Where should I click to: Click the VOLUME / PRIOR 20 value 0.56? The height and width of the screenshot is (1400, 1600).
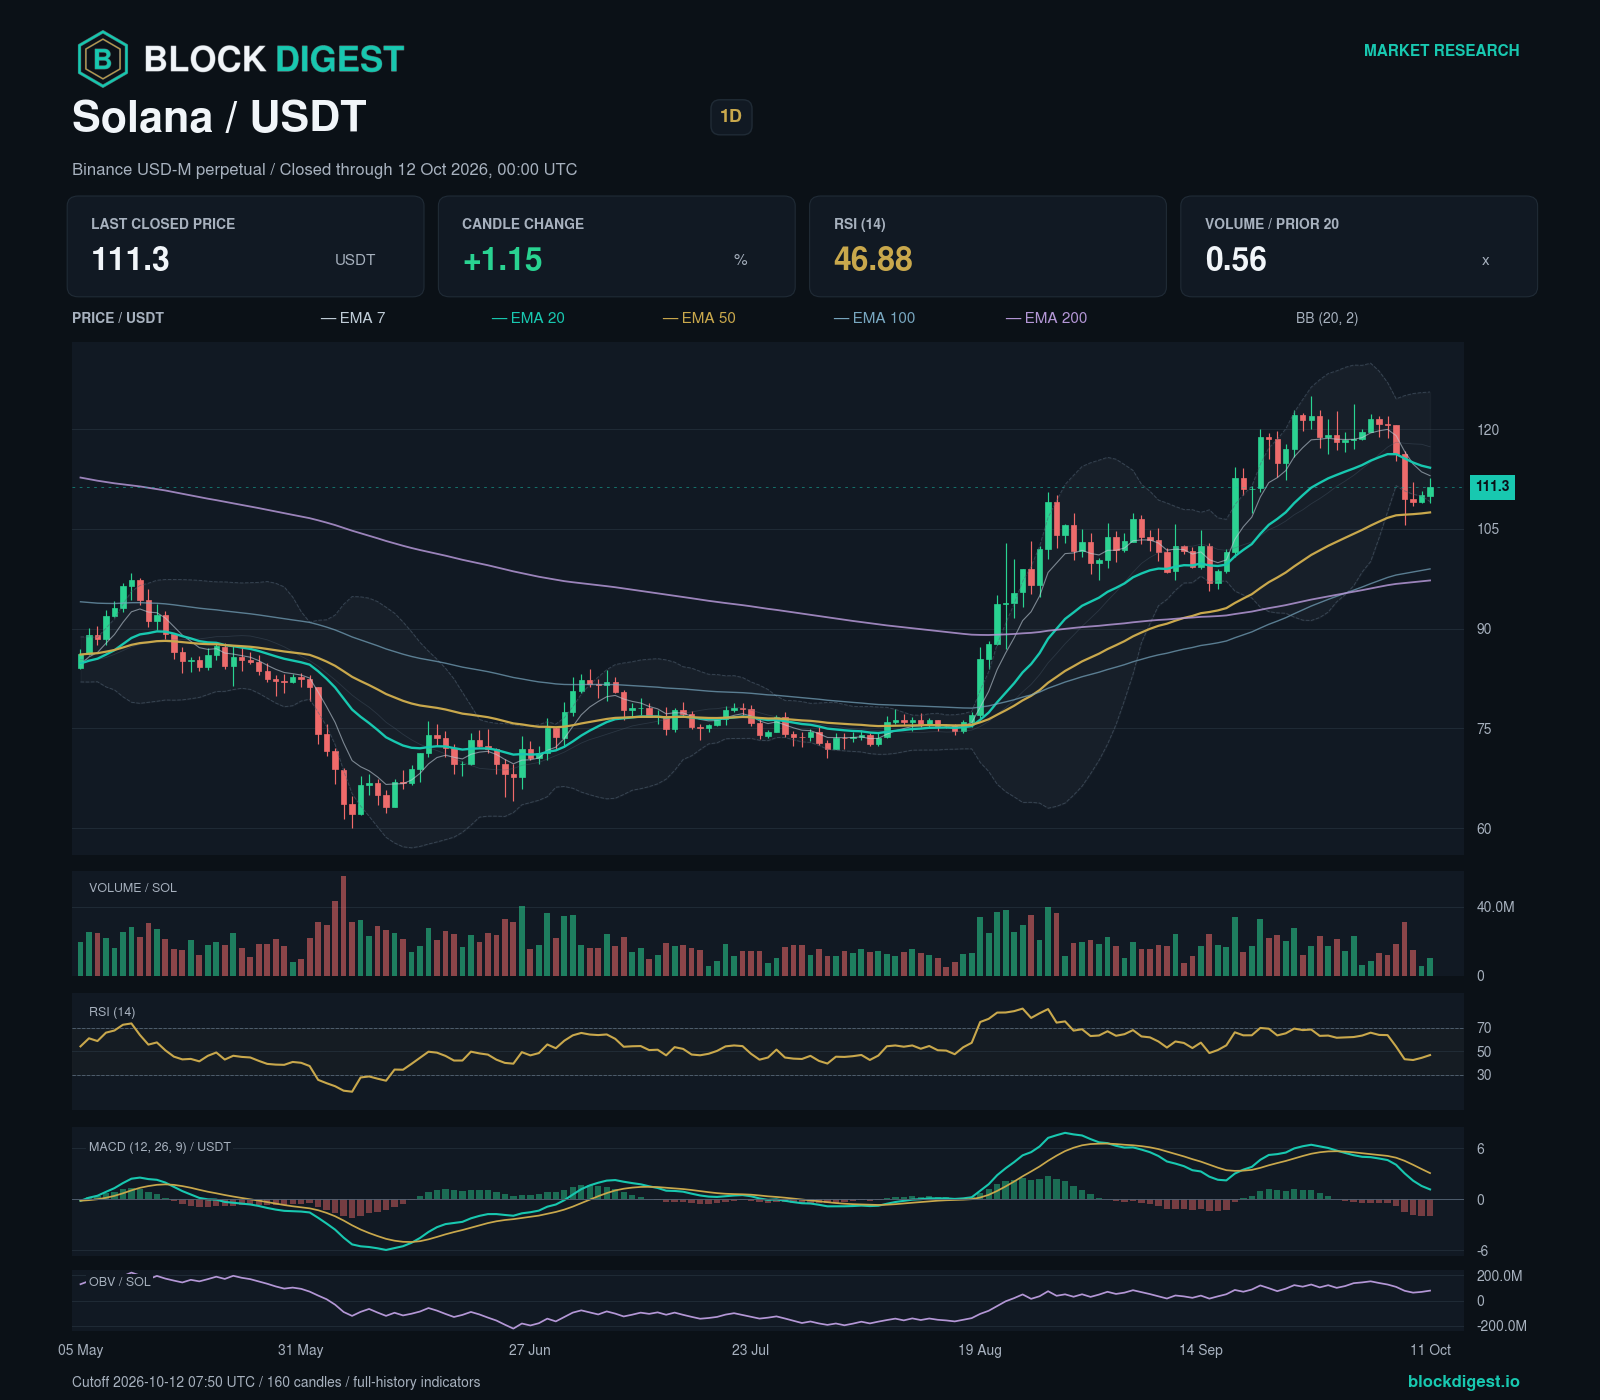(1236, 259)
